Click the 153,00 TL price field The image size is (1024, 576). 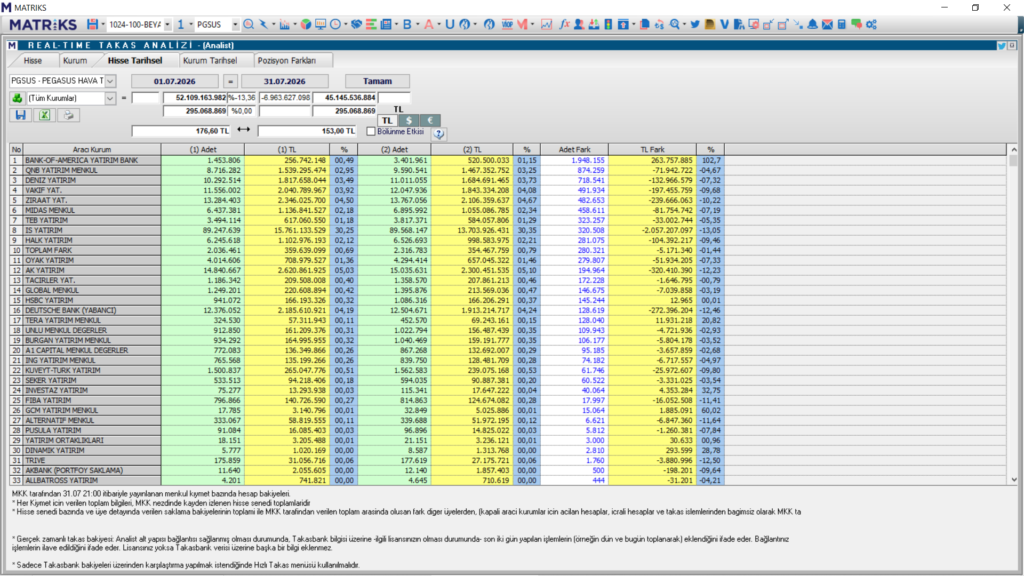point(308,131)
